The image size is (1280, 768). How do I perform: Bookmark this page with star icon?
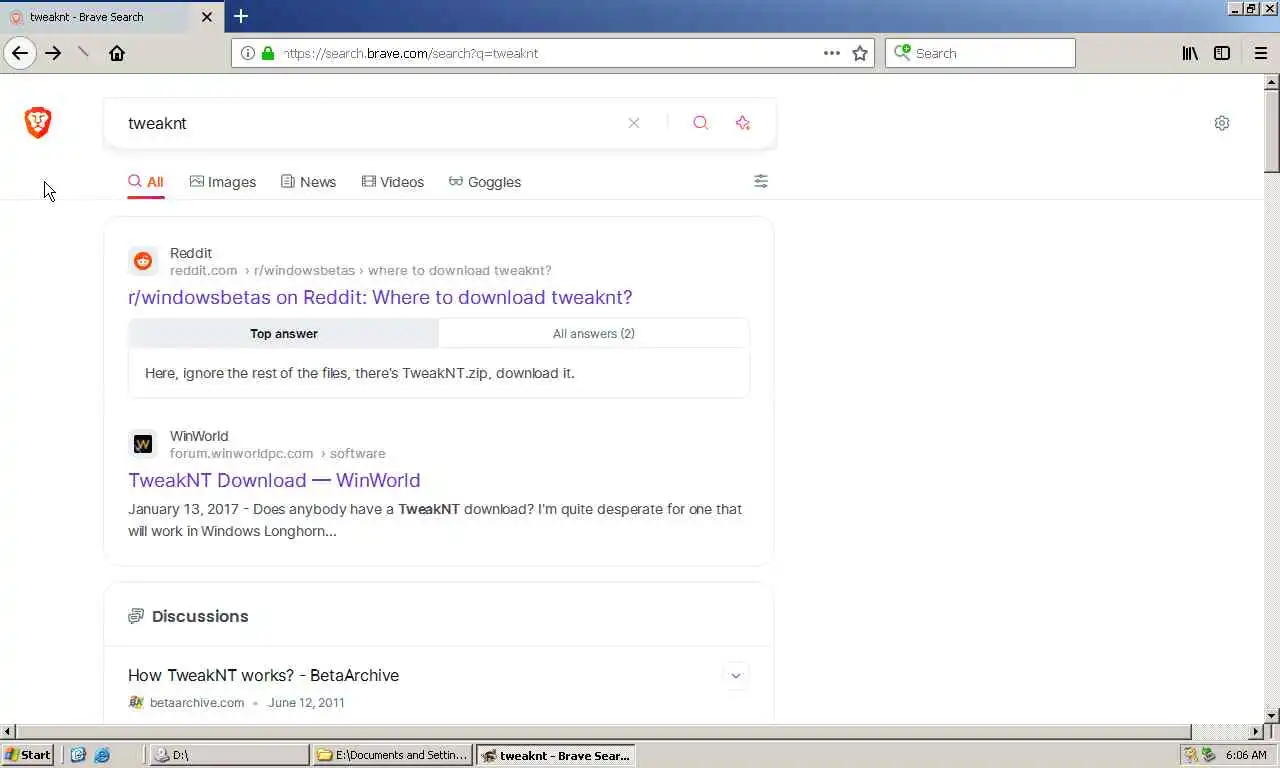pyautogui.click(x=860, y=53)
